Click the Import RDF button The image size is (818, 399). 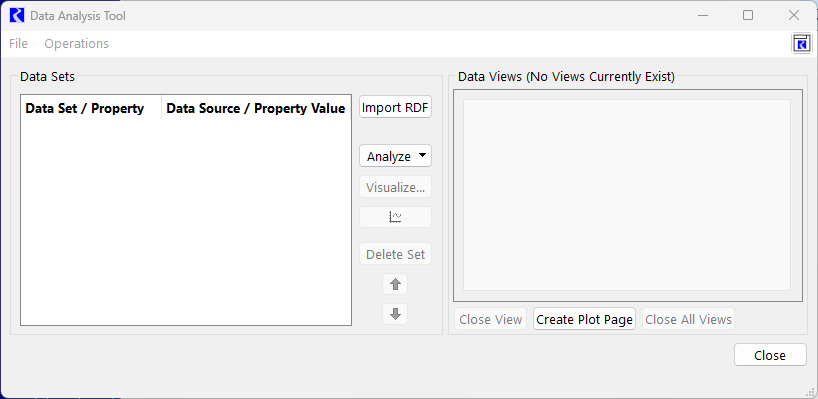395,107
